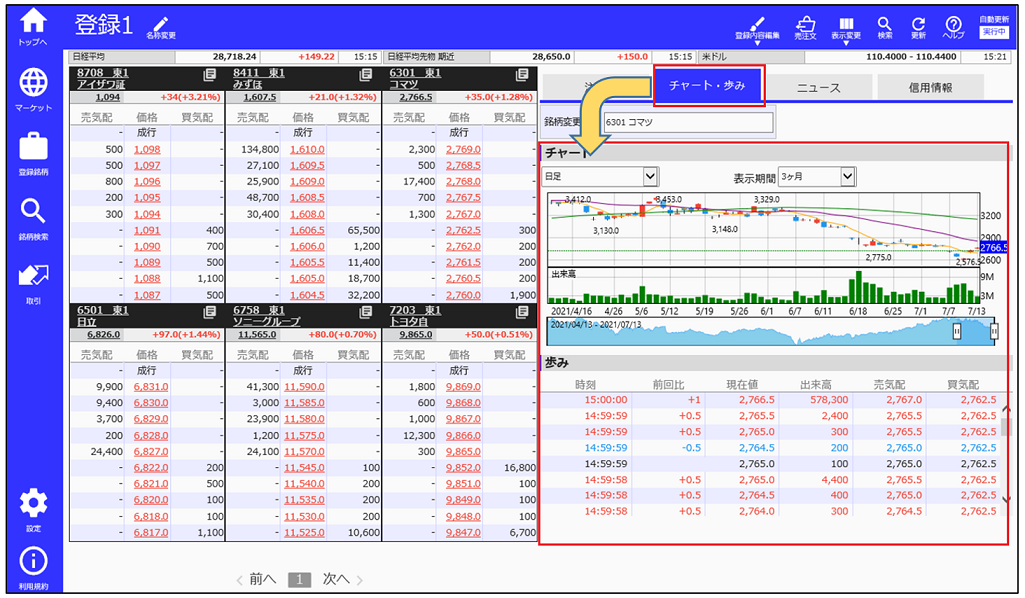The height and width of the screenshot is (598, 1025).
Task: Click 名称変更 pencil icon beside 登録1
Action: click(x=160, y=26)
